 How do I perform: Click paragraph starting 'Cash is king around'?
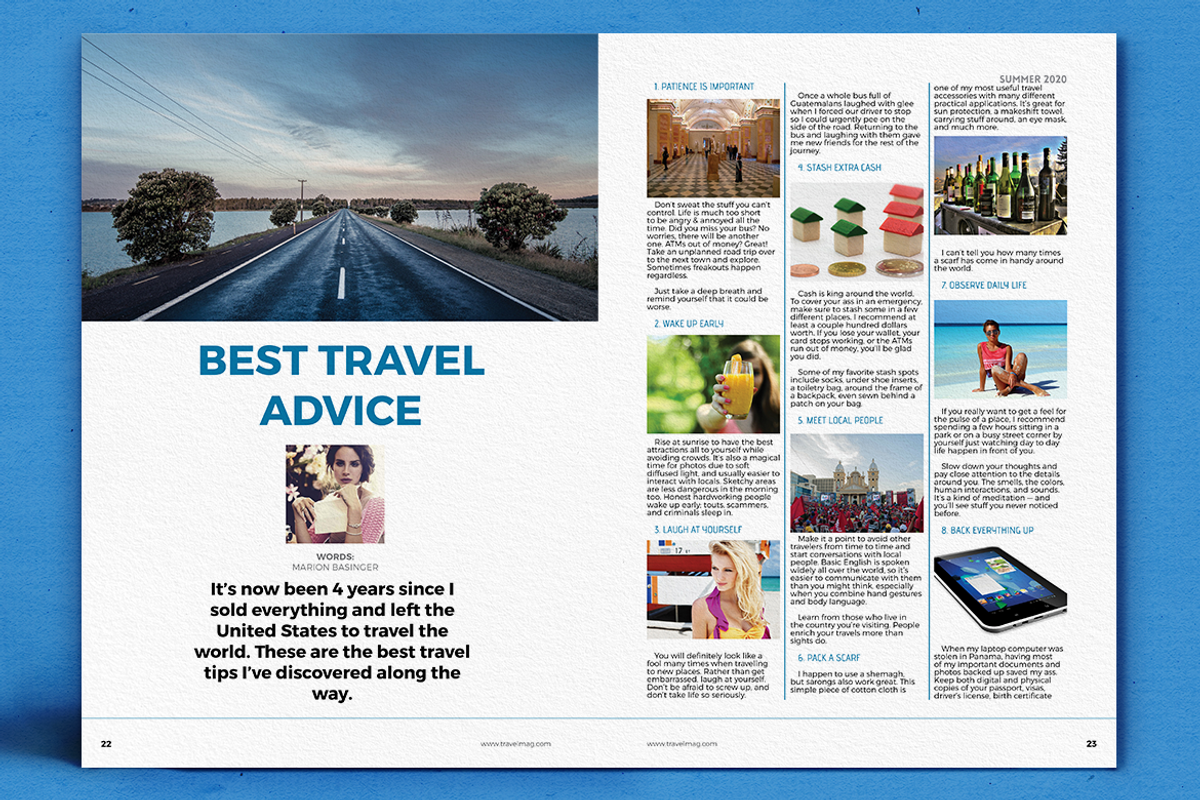pos(857,325)
